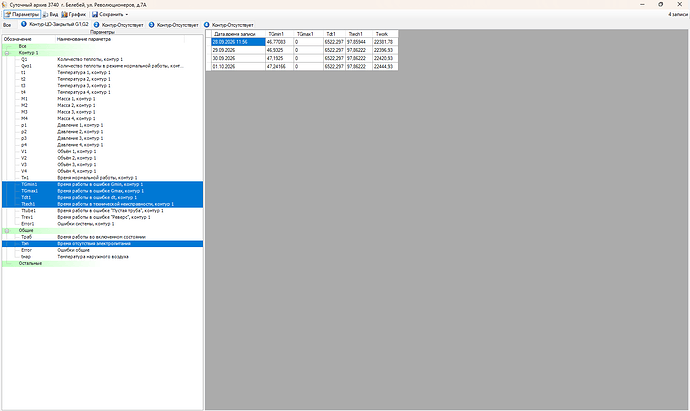
Task: Collapse the Контур 1 tree group
Action: pyautogui.click(x=7, y=53)
